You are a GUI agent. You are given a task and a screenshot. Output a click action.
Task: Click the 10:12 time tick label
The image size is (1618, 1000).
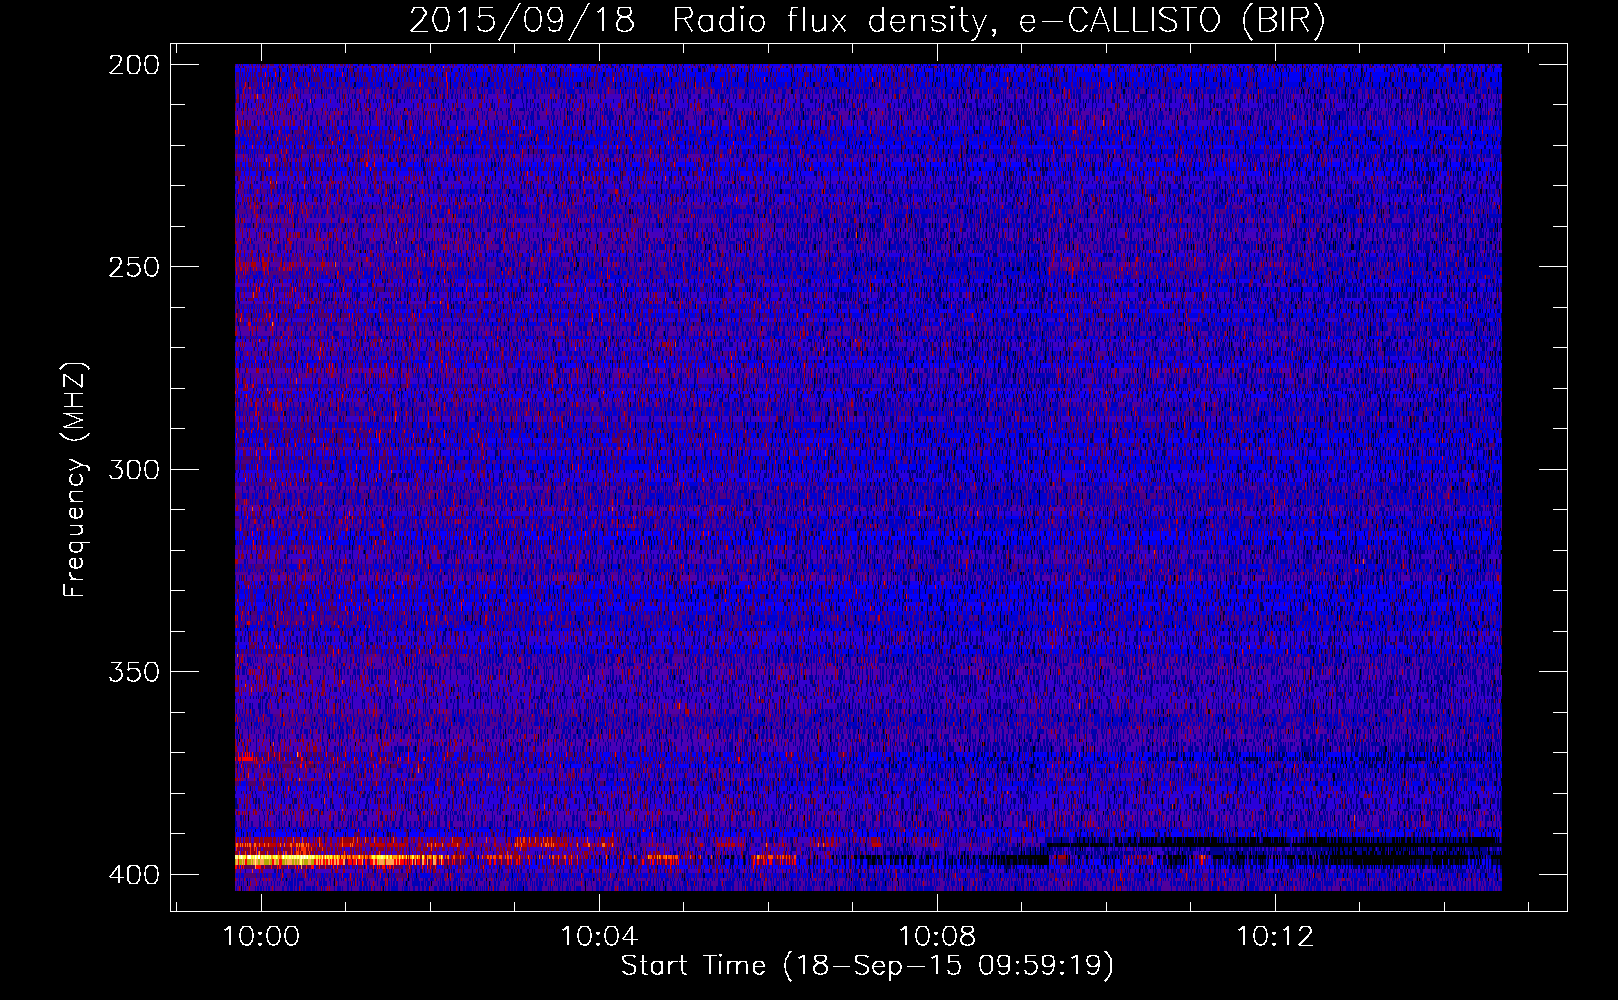(x=1275, y=937)
